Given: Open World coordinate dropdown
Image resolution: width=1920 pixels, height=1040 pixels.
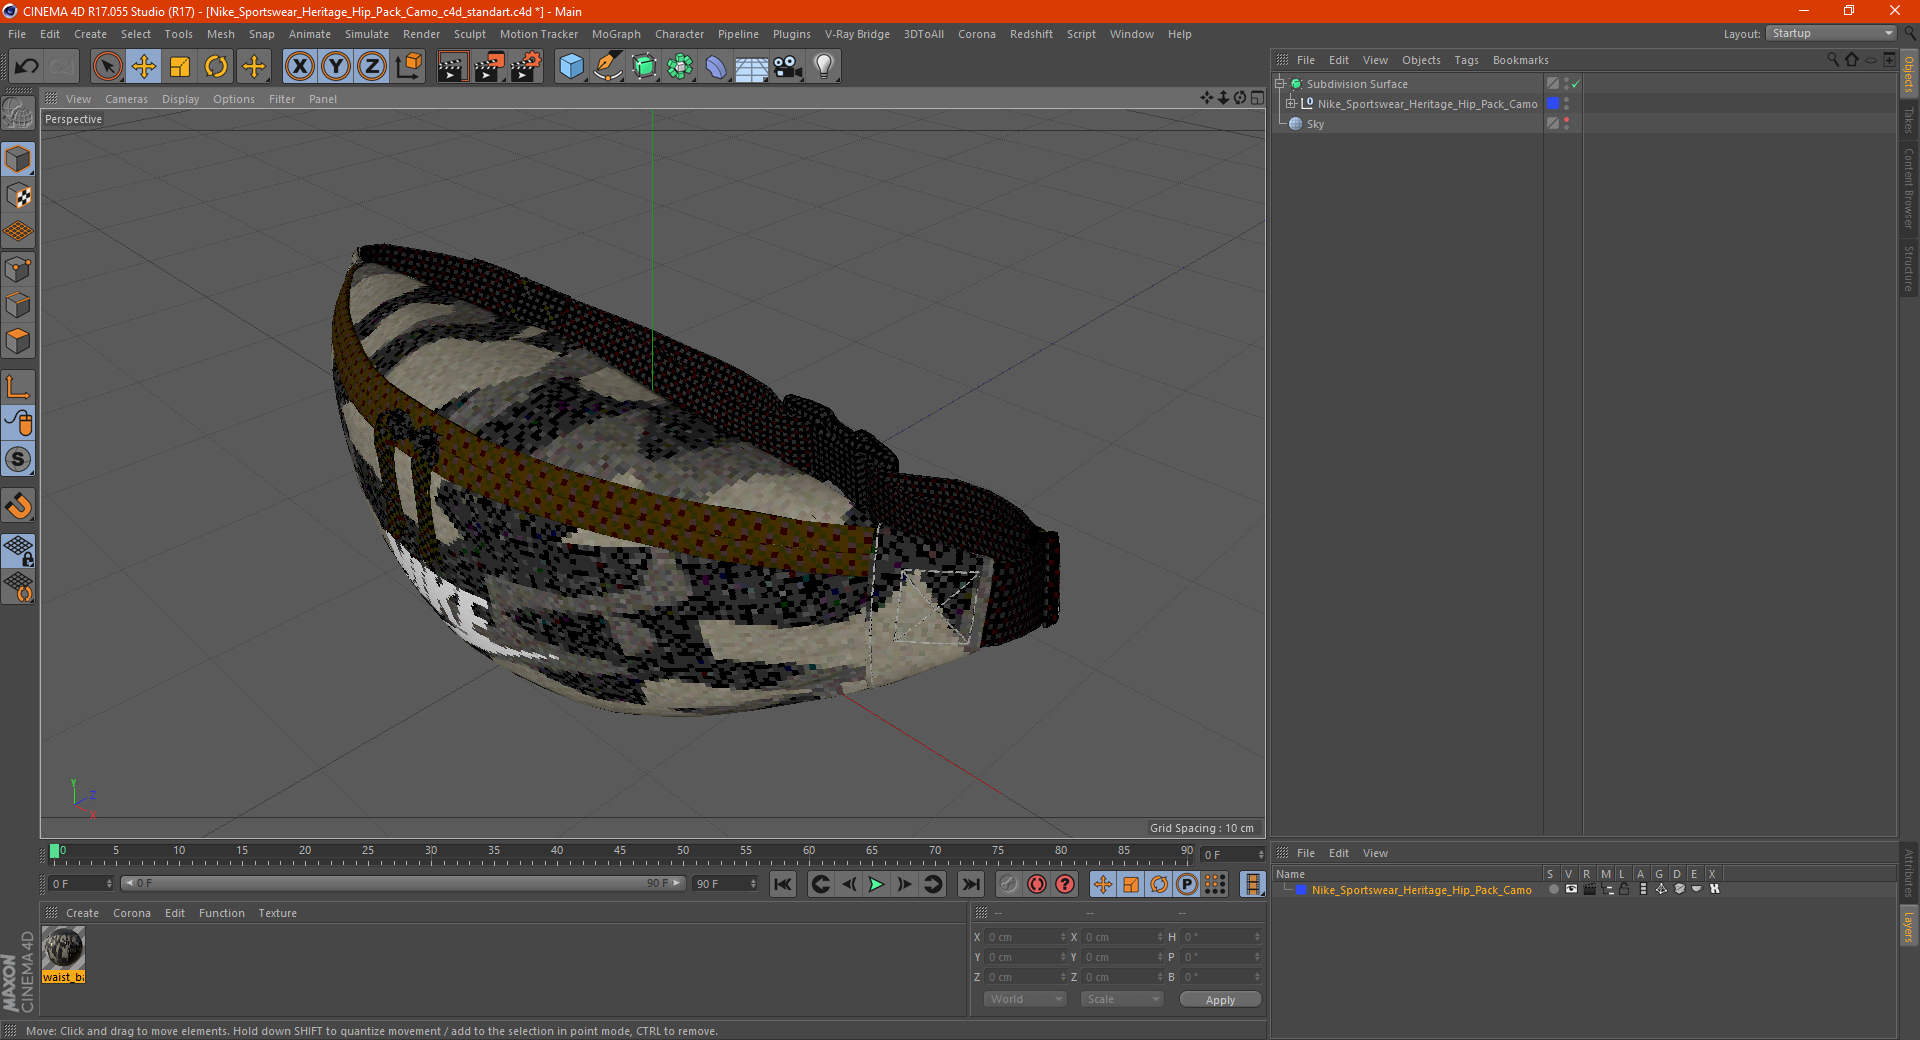Looking at the screenshot, I should pos(1025,999).
